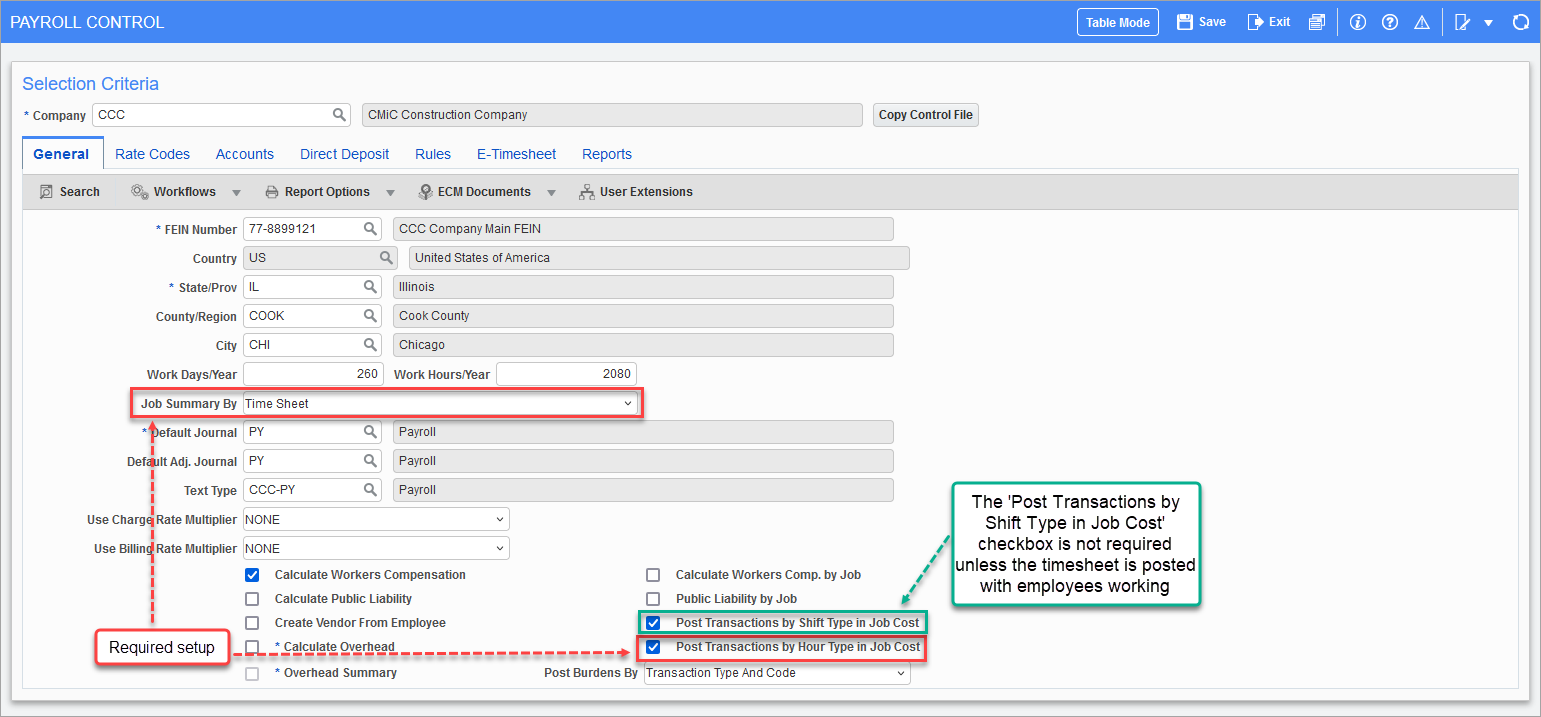Switch to the Rate Codes tab
The width and height of the screenshot is (1541, 717).
click(x=152, y=154)
